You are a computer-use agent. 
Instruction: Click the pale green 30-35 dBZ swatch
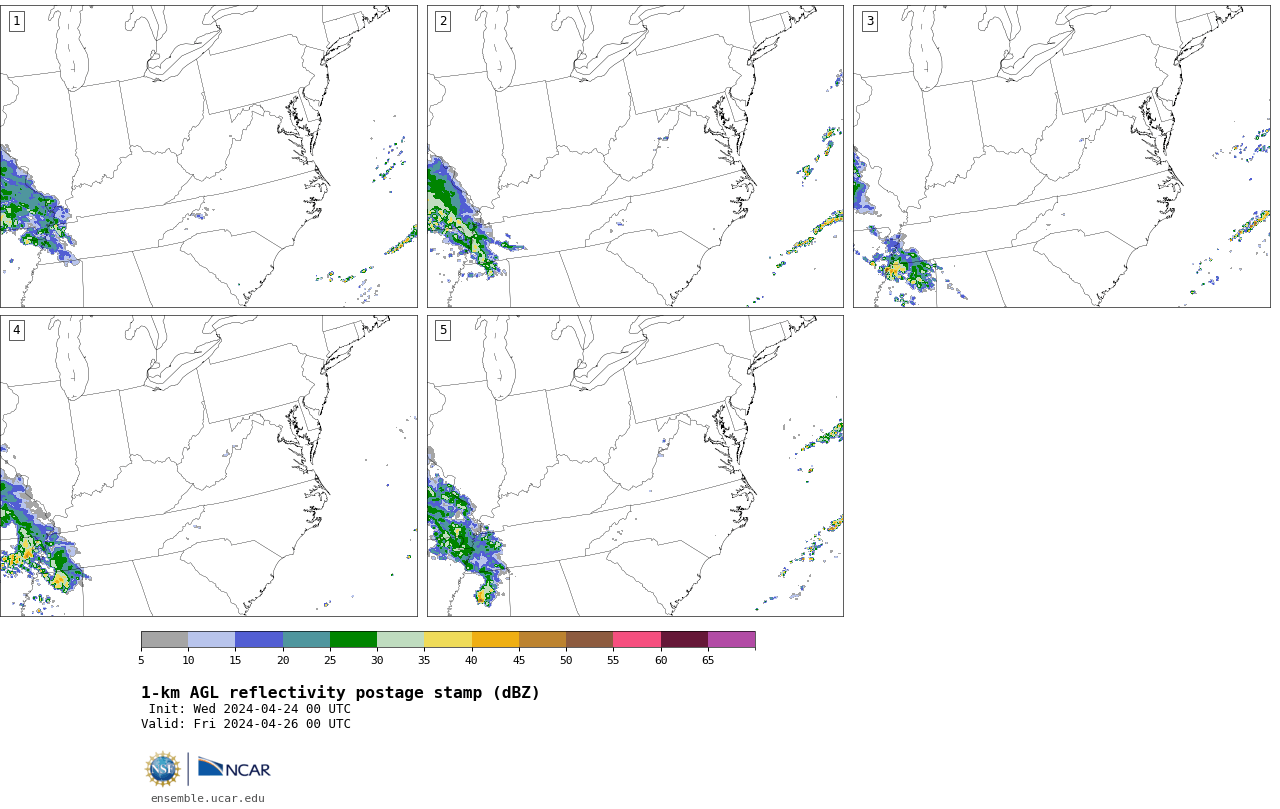400,640
